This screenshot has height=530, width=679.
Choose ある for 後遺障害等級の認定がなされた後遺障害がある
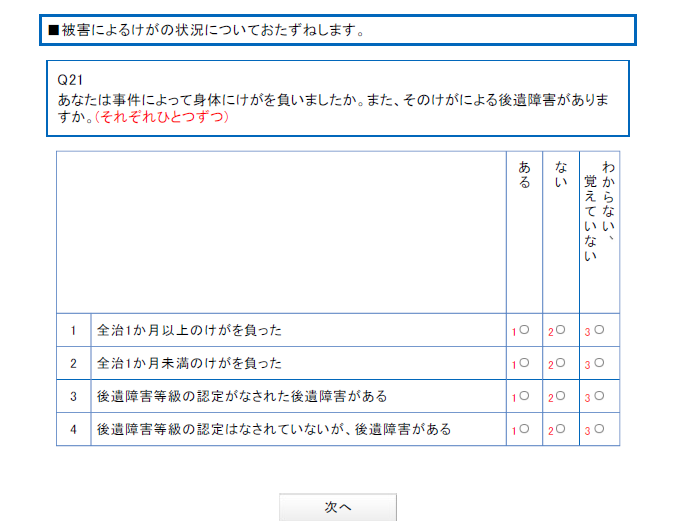524,396
